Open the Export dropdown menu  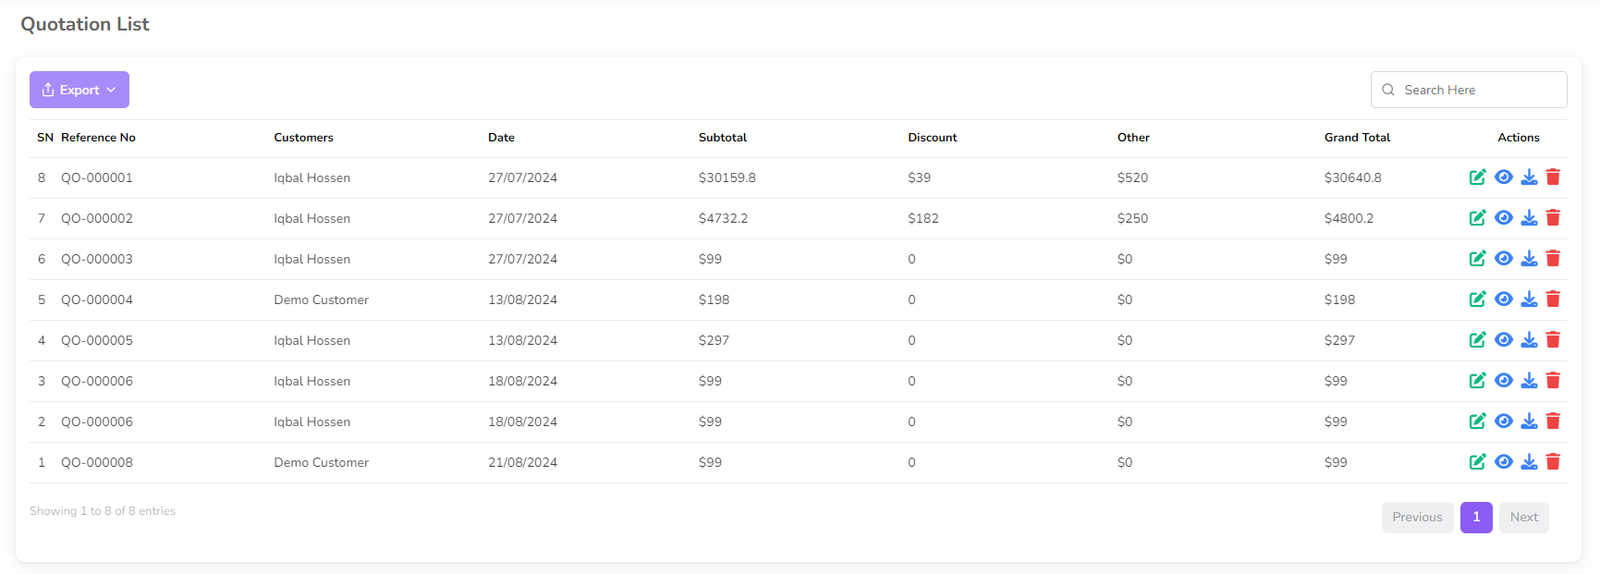79,90
